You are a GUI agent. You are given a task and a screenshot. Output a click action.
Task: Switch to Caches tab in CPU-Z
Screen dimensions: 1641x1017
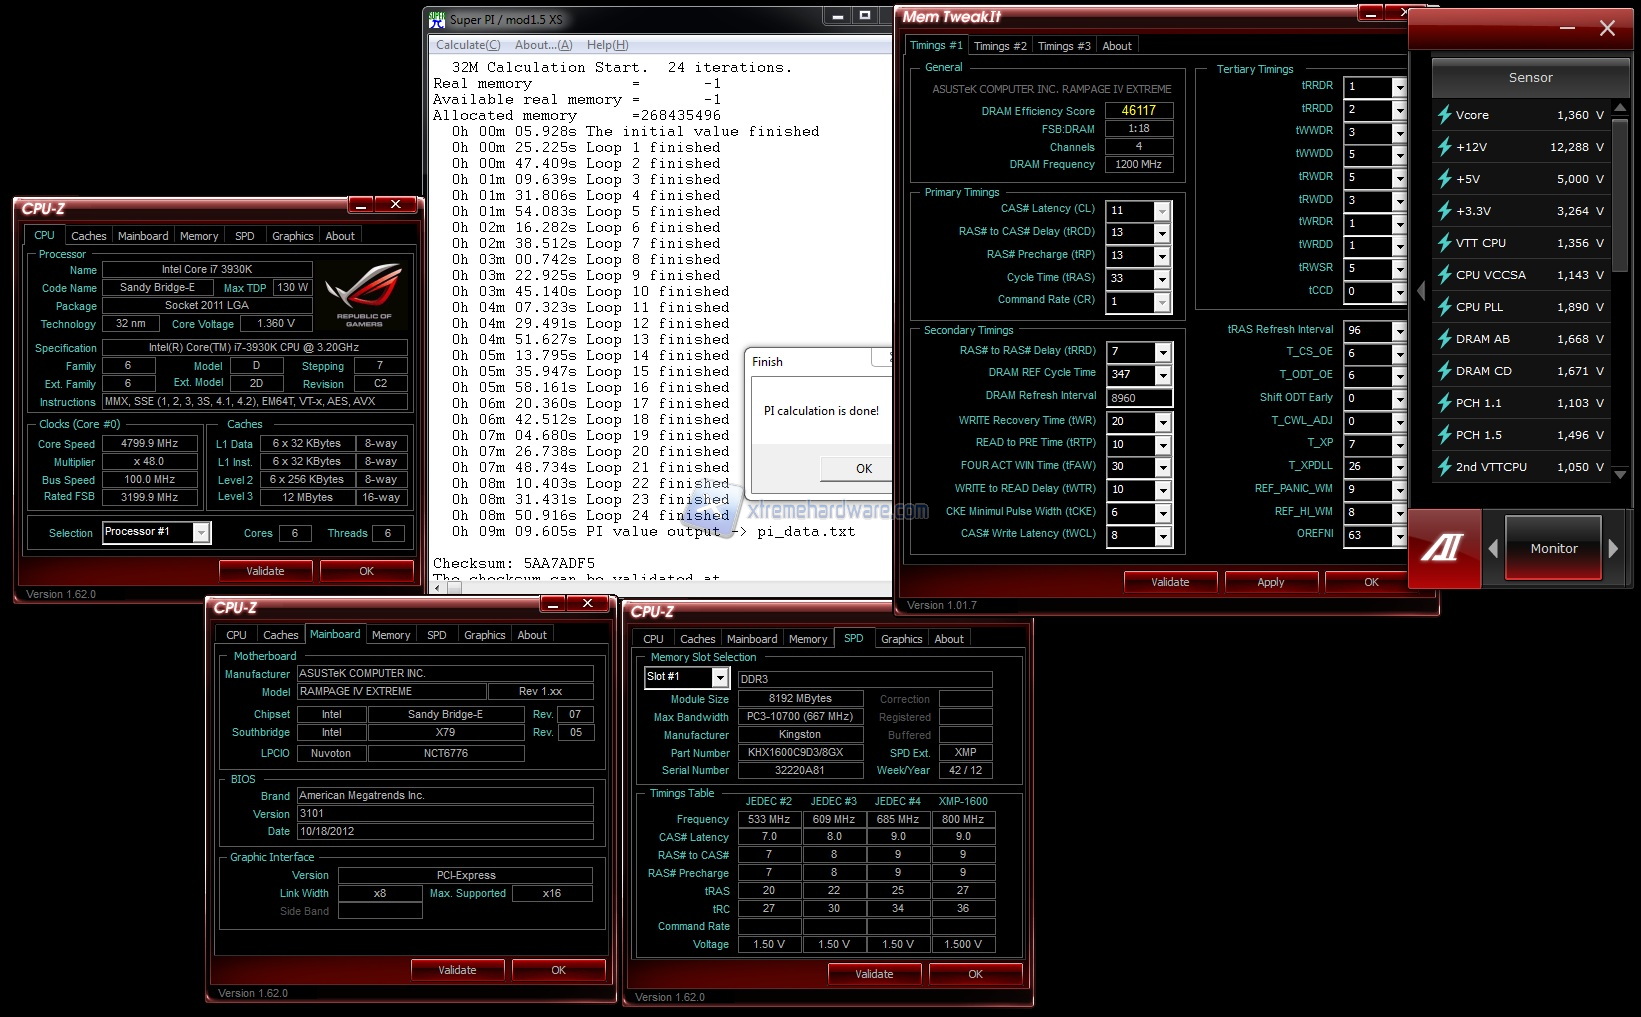[88, 236]
